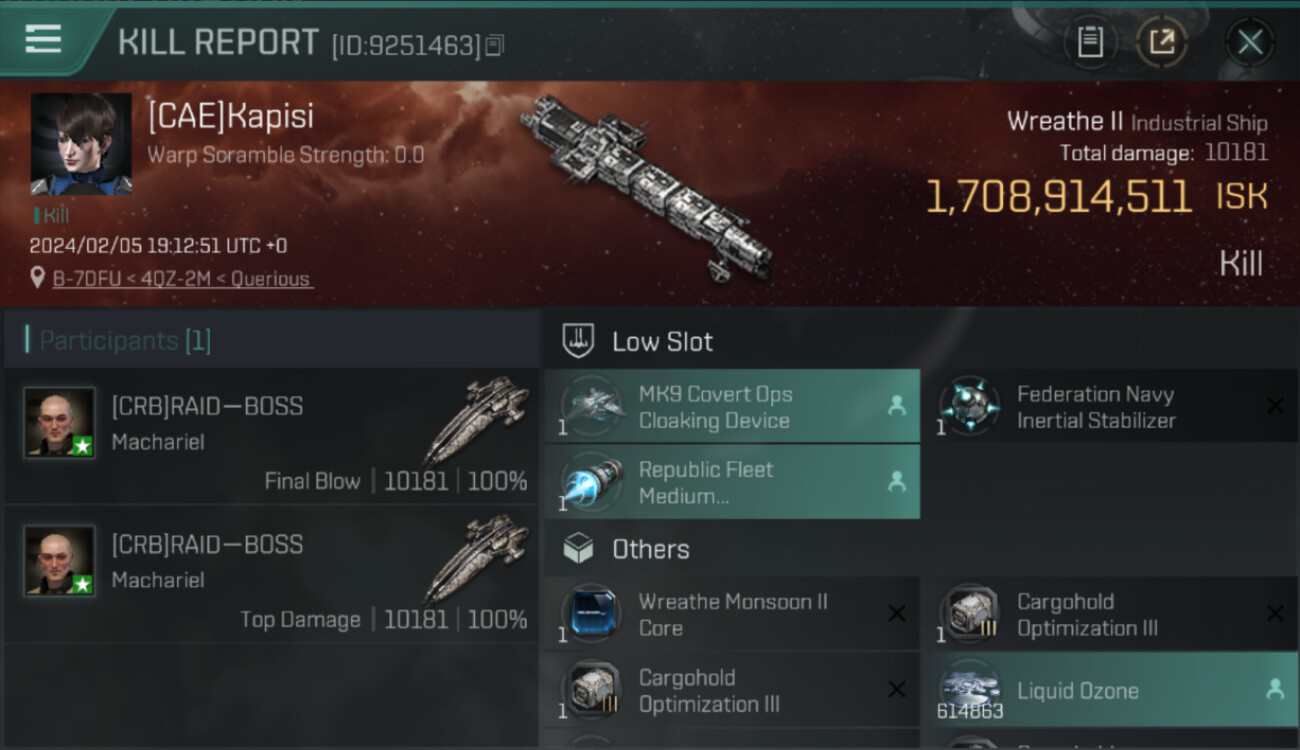Select Republic Fleet Medium module
Image resolution: width=1300 pixels, height=750 pixels.
732,482
